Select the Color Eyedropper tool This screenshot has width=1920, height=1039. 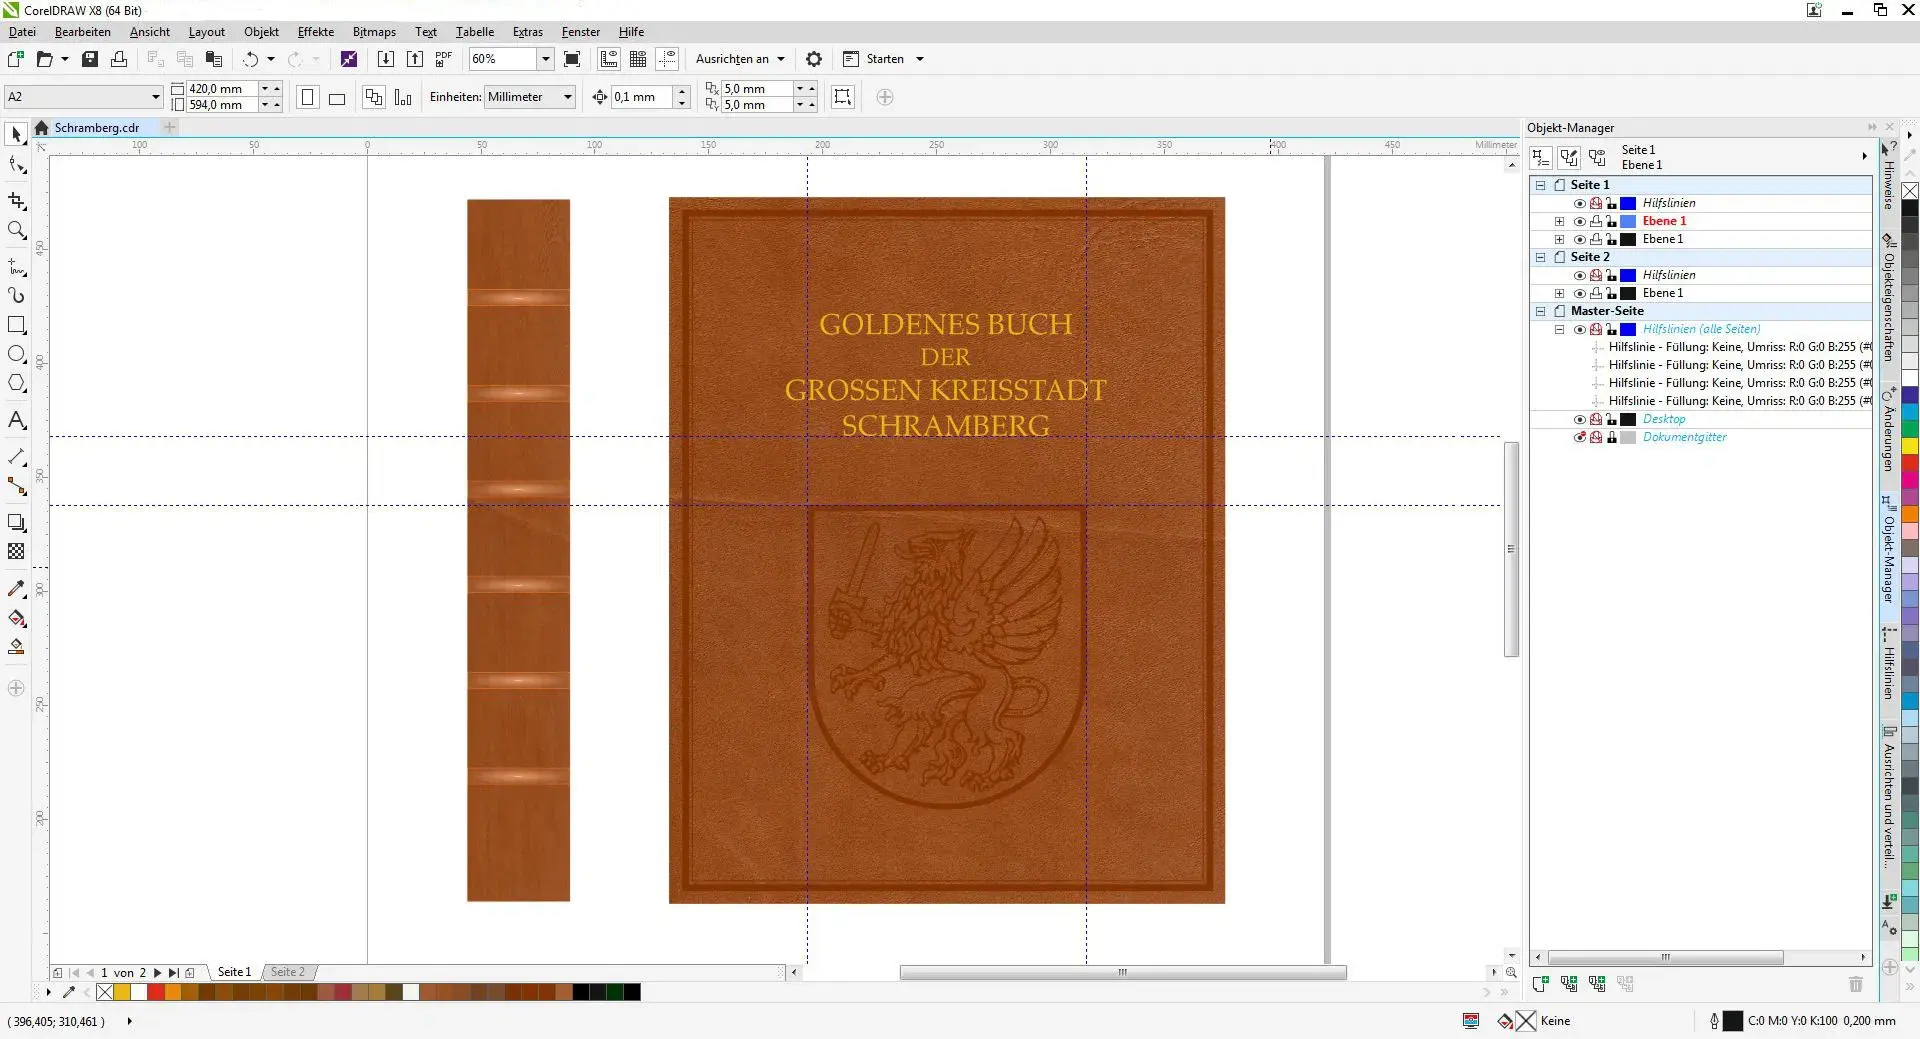(x=16, y=588)
